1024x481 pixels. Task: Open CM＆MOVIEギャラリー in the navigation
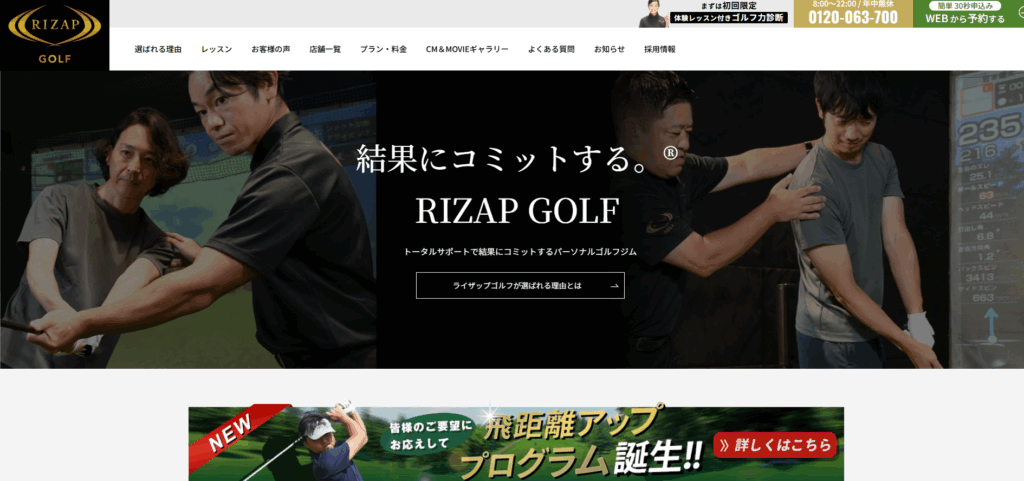coord(467,49)
